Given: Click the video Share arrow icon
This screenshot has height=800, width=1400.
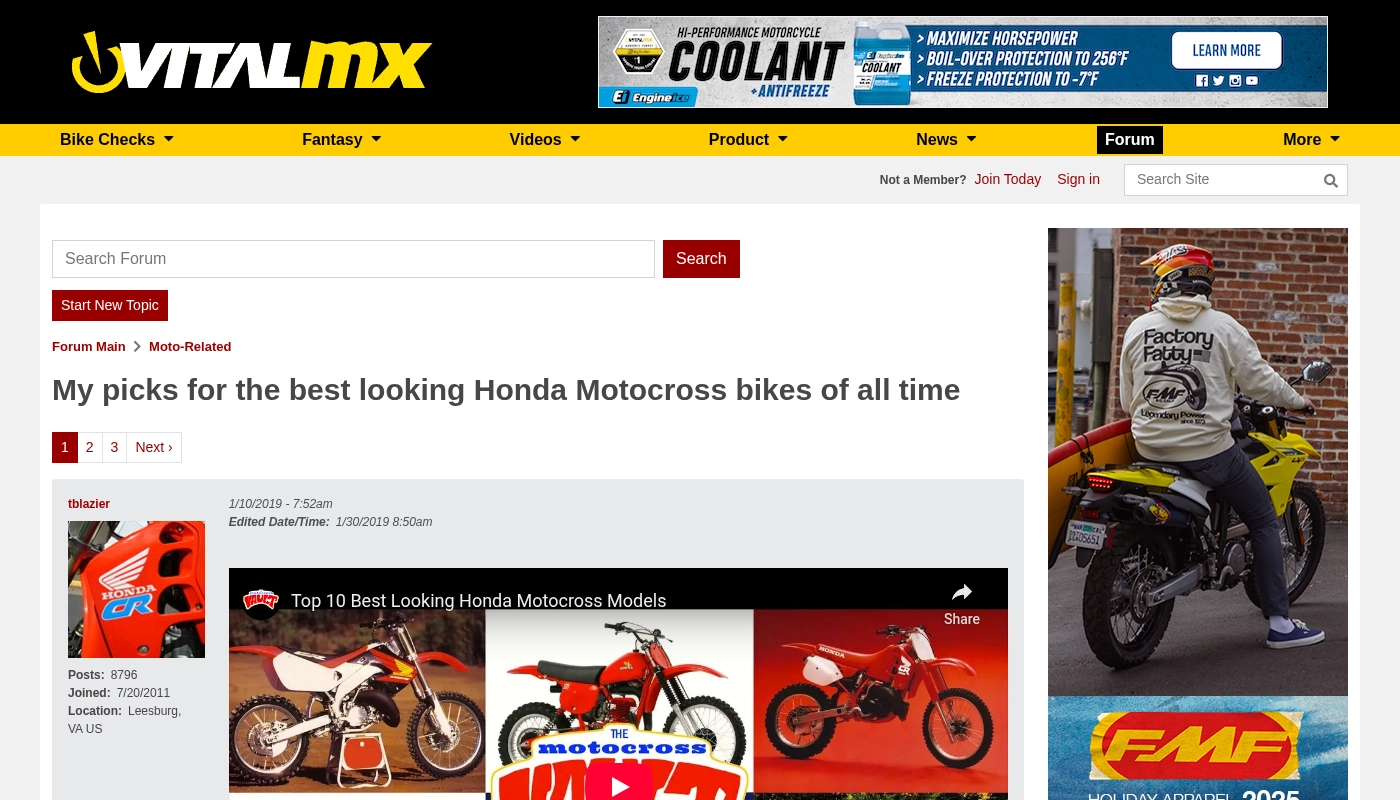Looking at the screenshot, I should coord(961,593).
